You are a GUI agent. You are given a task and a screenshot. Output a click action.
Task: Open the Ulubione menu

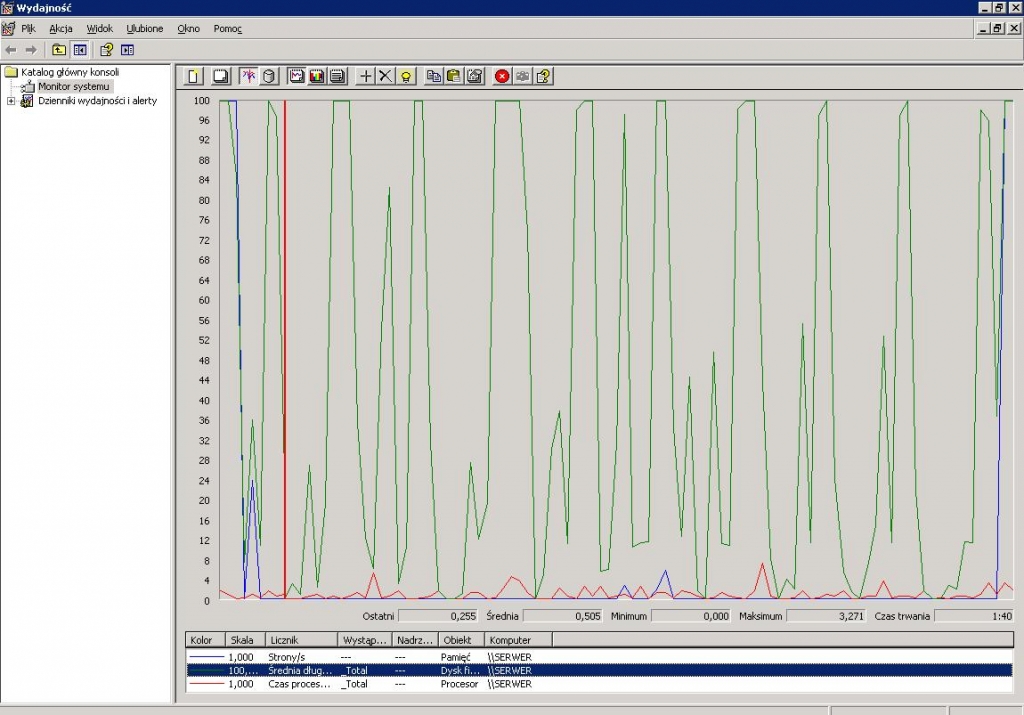[x=145, y=29]
